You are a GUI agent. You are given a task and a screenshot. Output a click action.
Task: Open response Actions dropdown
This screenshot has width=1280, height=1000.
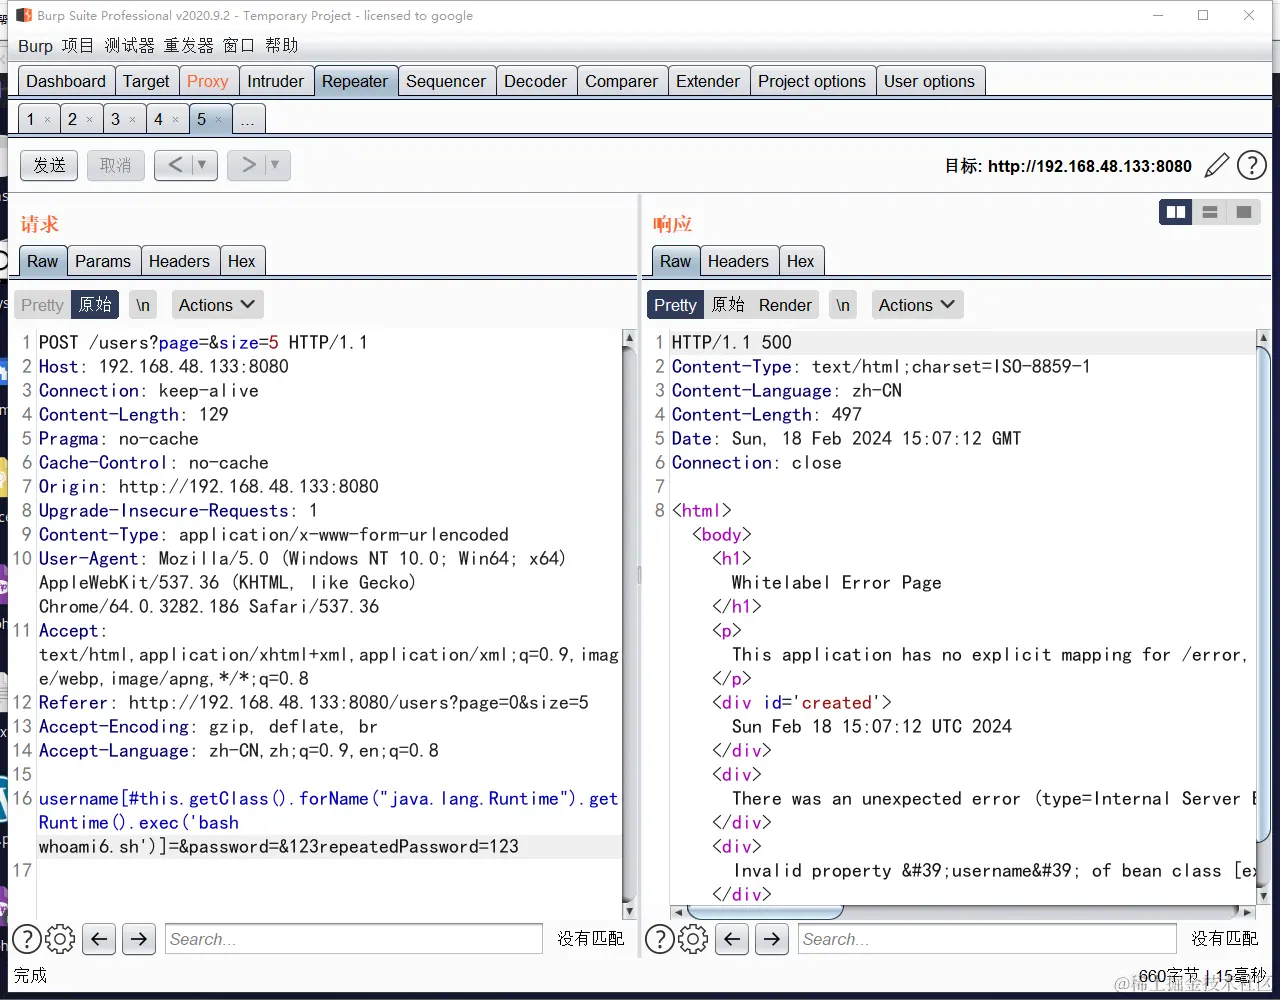tap(917, 305)
